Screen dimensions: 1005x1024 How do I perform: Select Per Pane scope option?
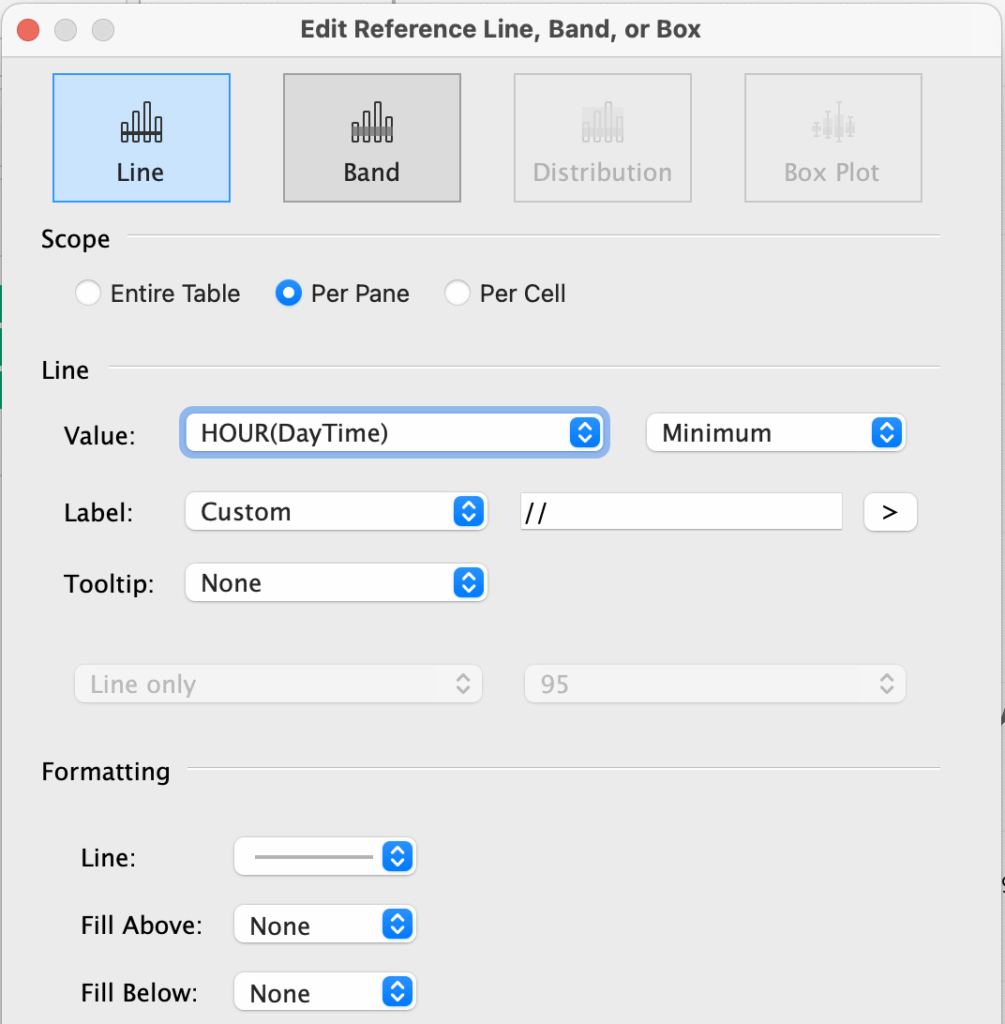click(x=289, y=294)
